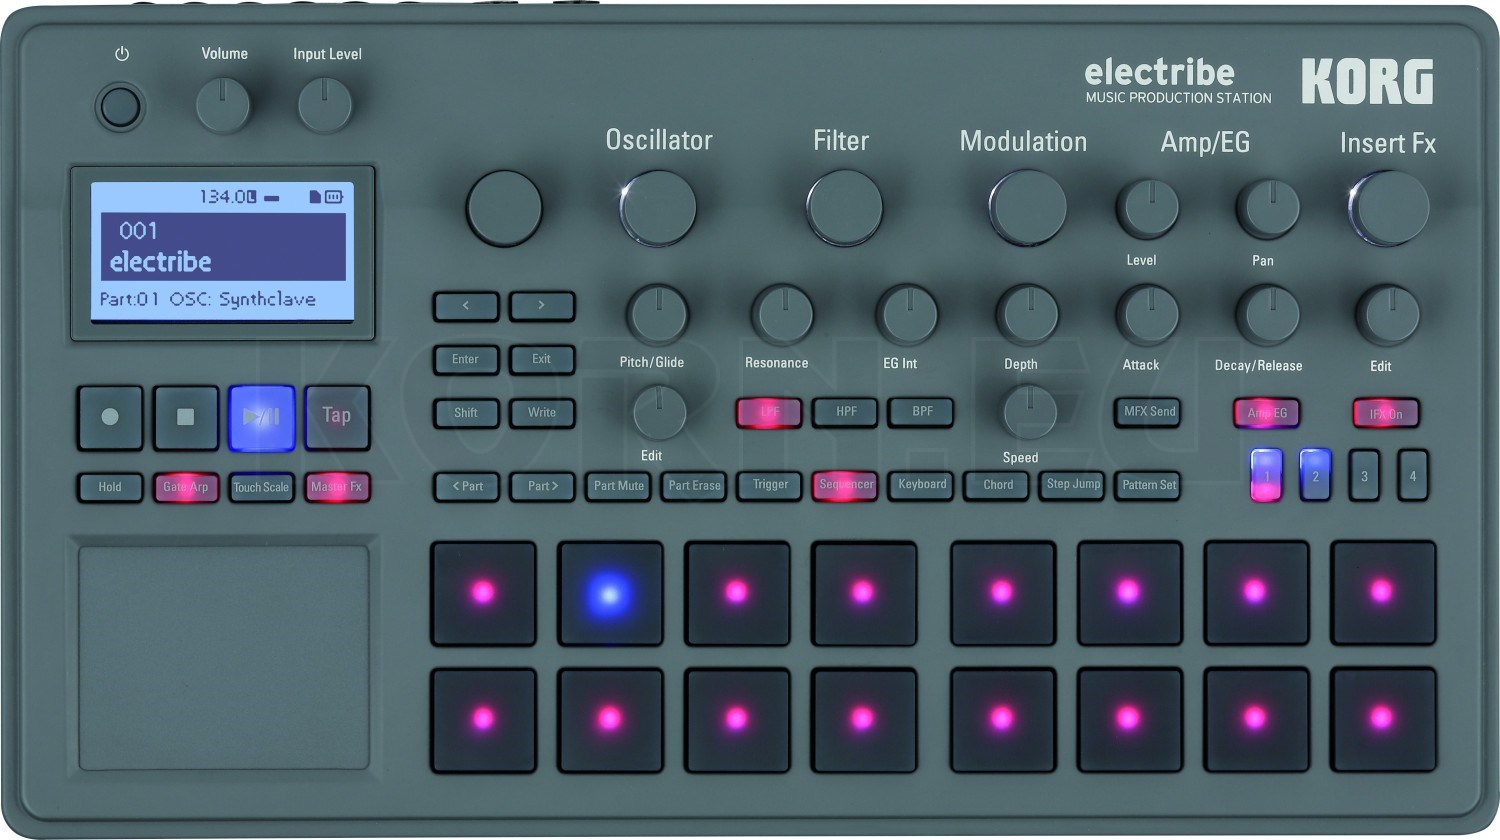Enable the Hold function
Image resolution: width=1500 pixels, height=840 pixels.
pos(109,487)
